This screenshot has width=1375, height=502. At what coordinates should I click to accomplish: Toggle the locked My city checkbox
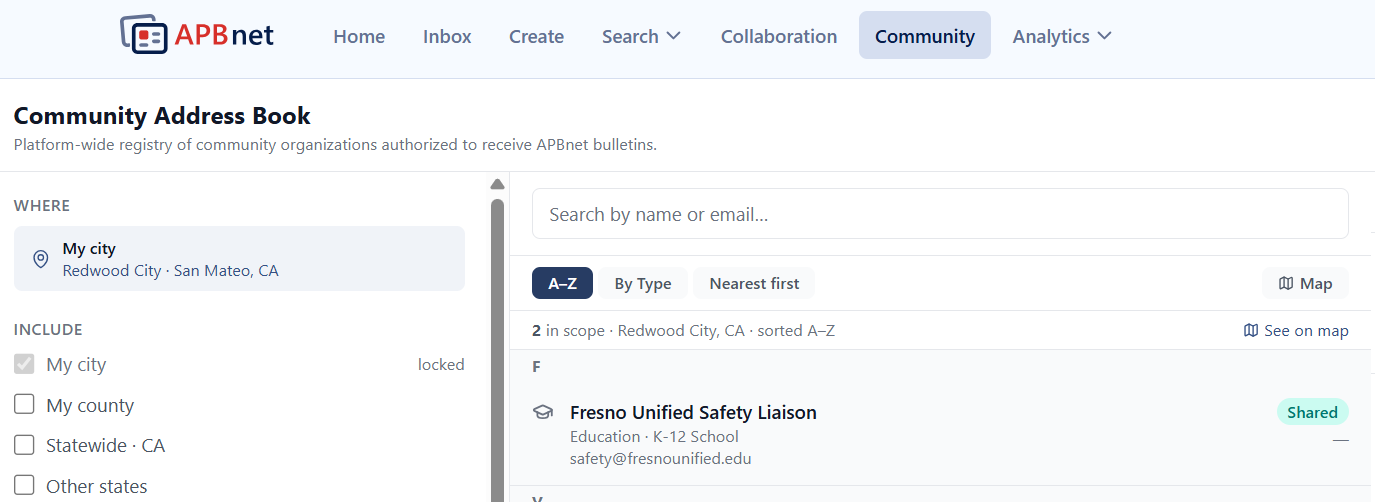[24, 364]
